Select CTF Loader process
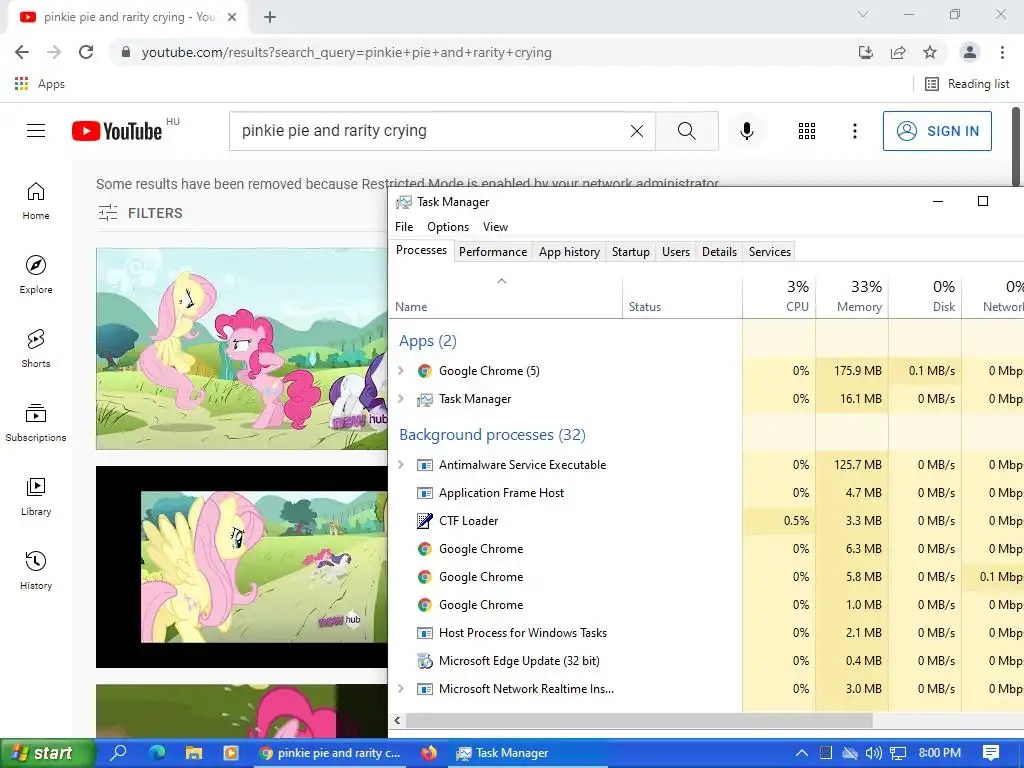 (x=706, y=521)
